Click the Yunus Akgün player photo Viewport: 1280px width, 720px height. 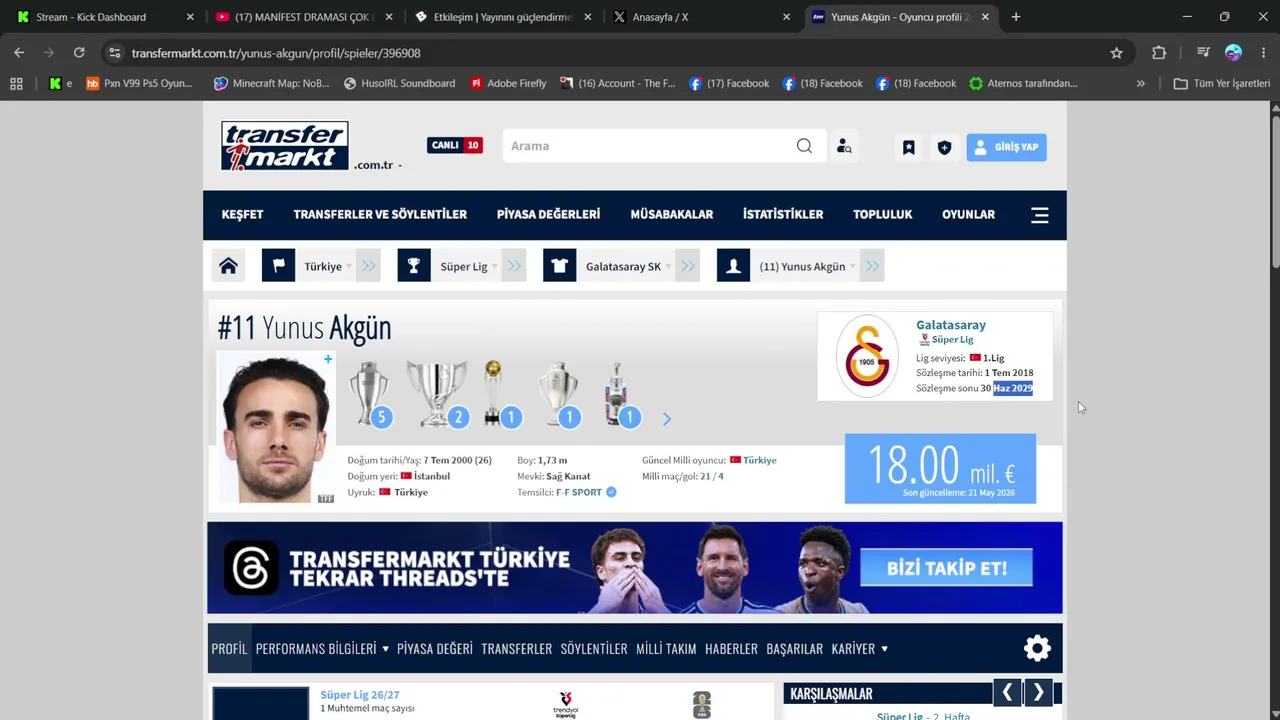pos(276,427)
